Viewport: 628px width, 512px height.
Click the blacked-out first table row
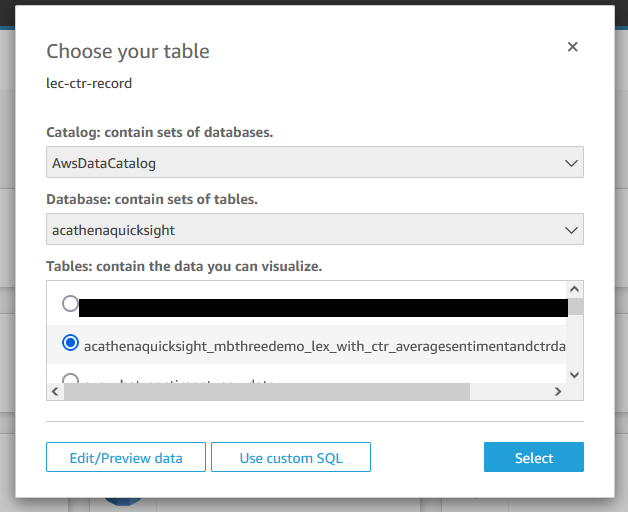pos(320,307)
